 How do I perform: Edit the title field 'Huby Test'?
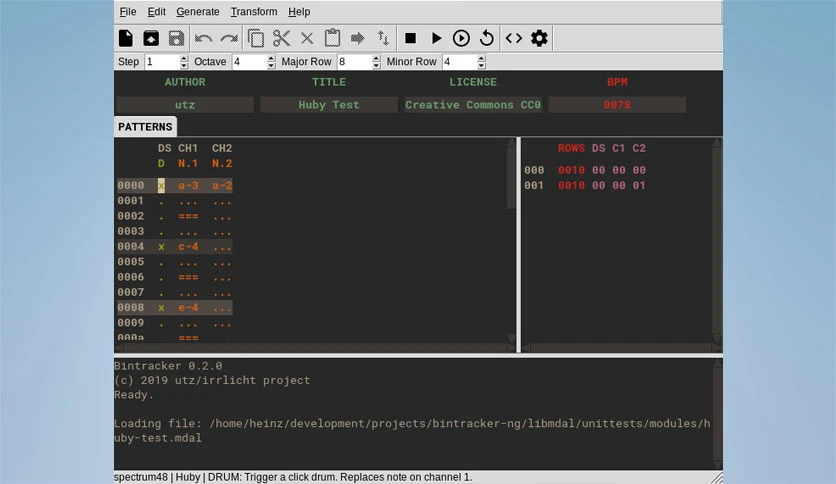point(329,104)
